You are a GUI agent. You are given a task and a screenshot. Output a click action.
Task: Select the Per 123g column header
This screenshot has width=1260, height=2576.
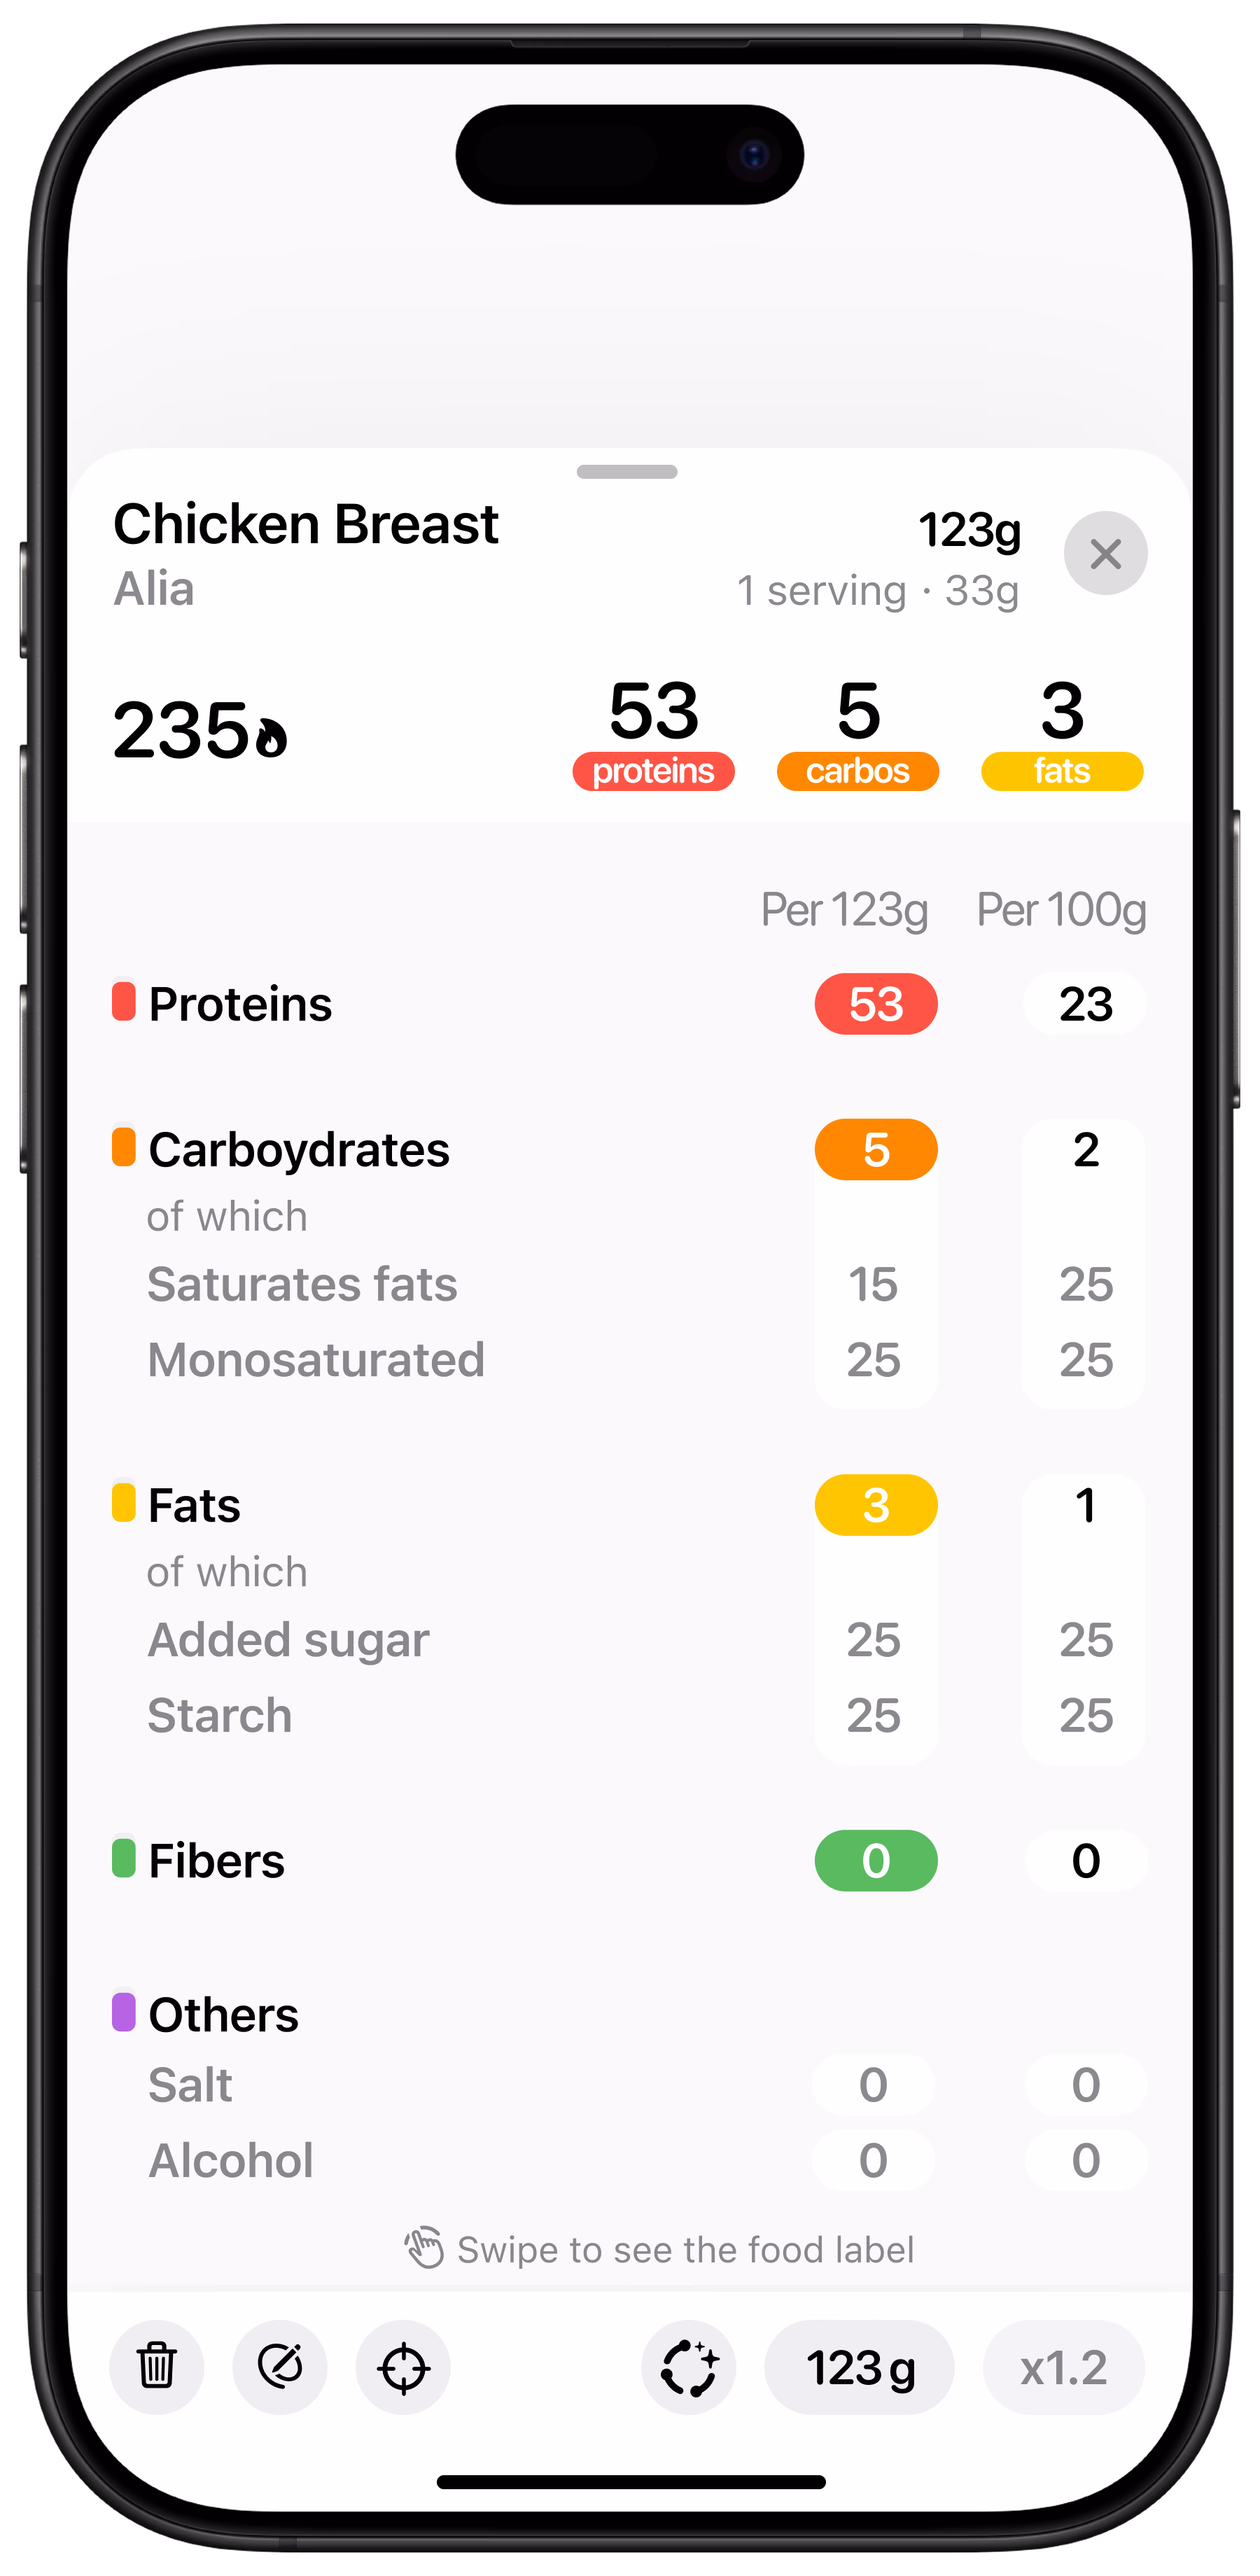click(x=844, y=910)
